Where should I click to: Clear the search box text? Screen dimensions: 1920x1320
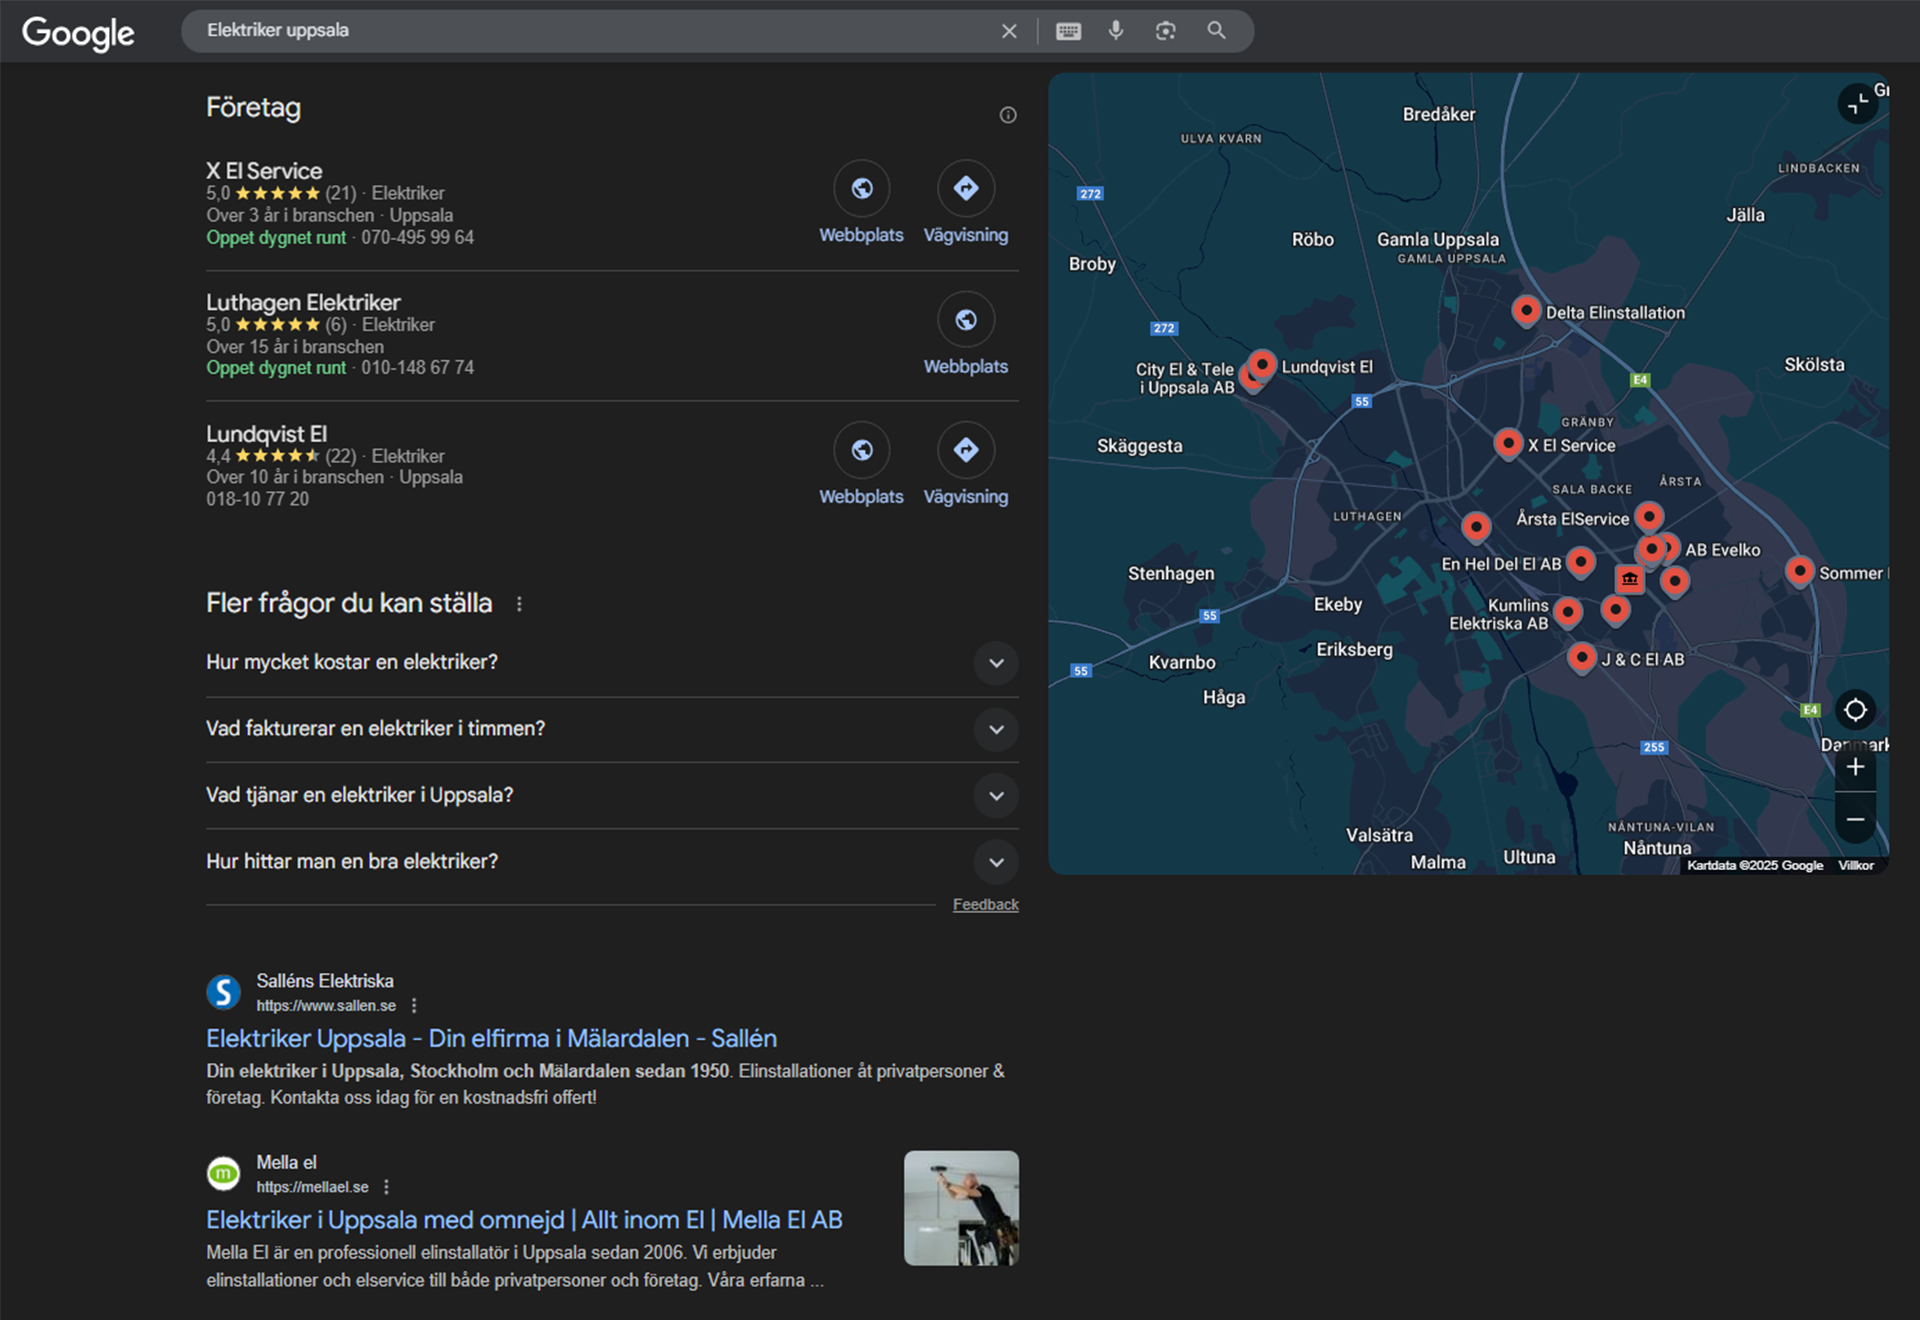tap(1009, 31)
